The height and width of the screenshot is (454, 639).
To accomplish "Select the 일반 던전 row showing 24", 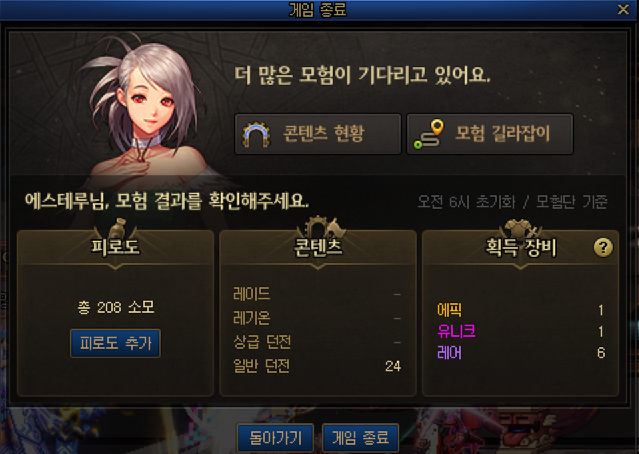I will point(317,366).
